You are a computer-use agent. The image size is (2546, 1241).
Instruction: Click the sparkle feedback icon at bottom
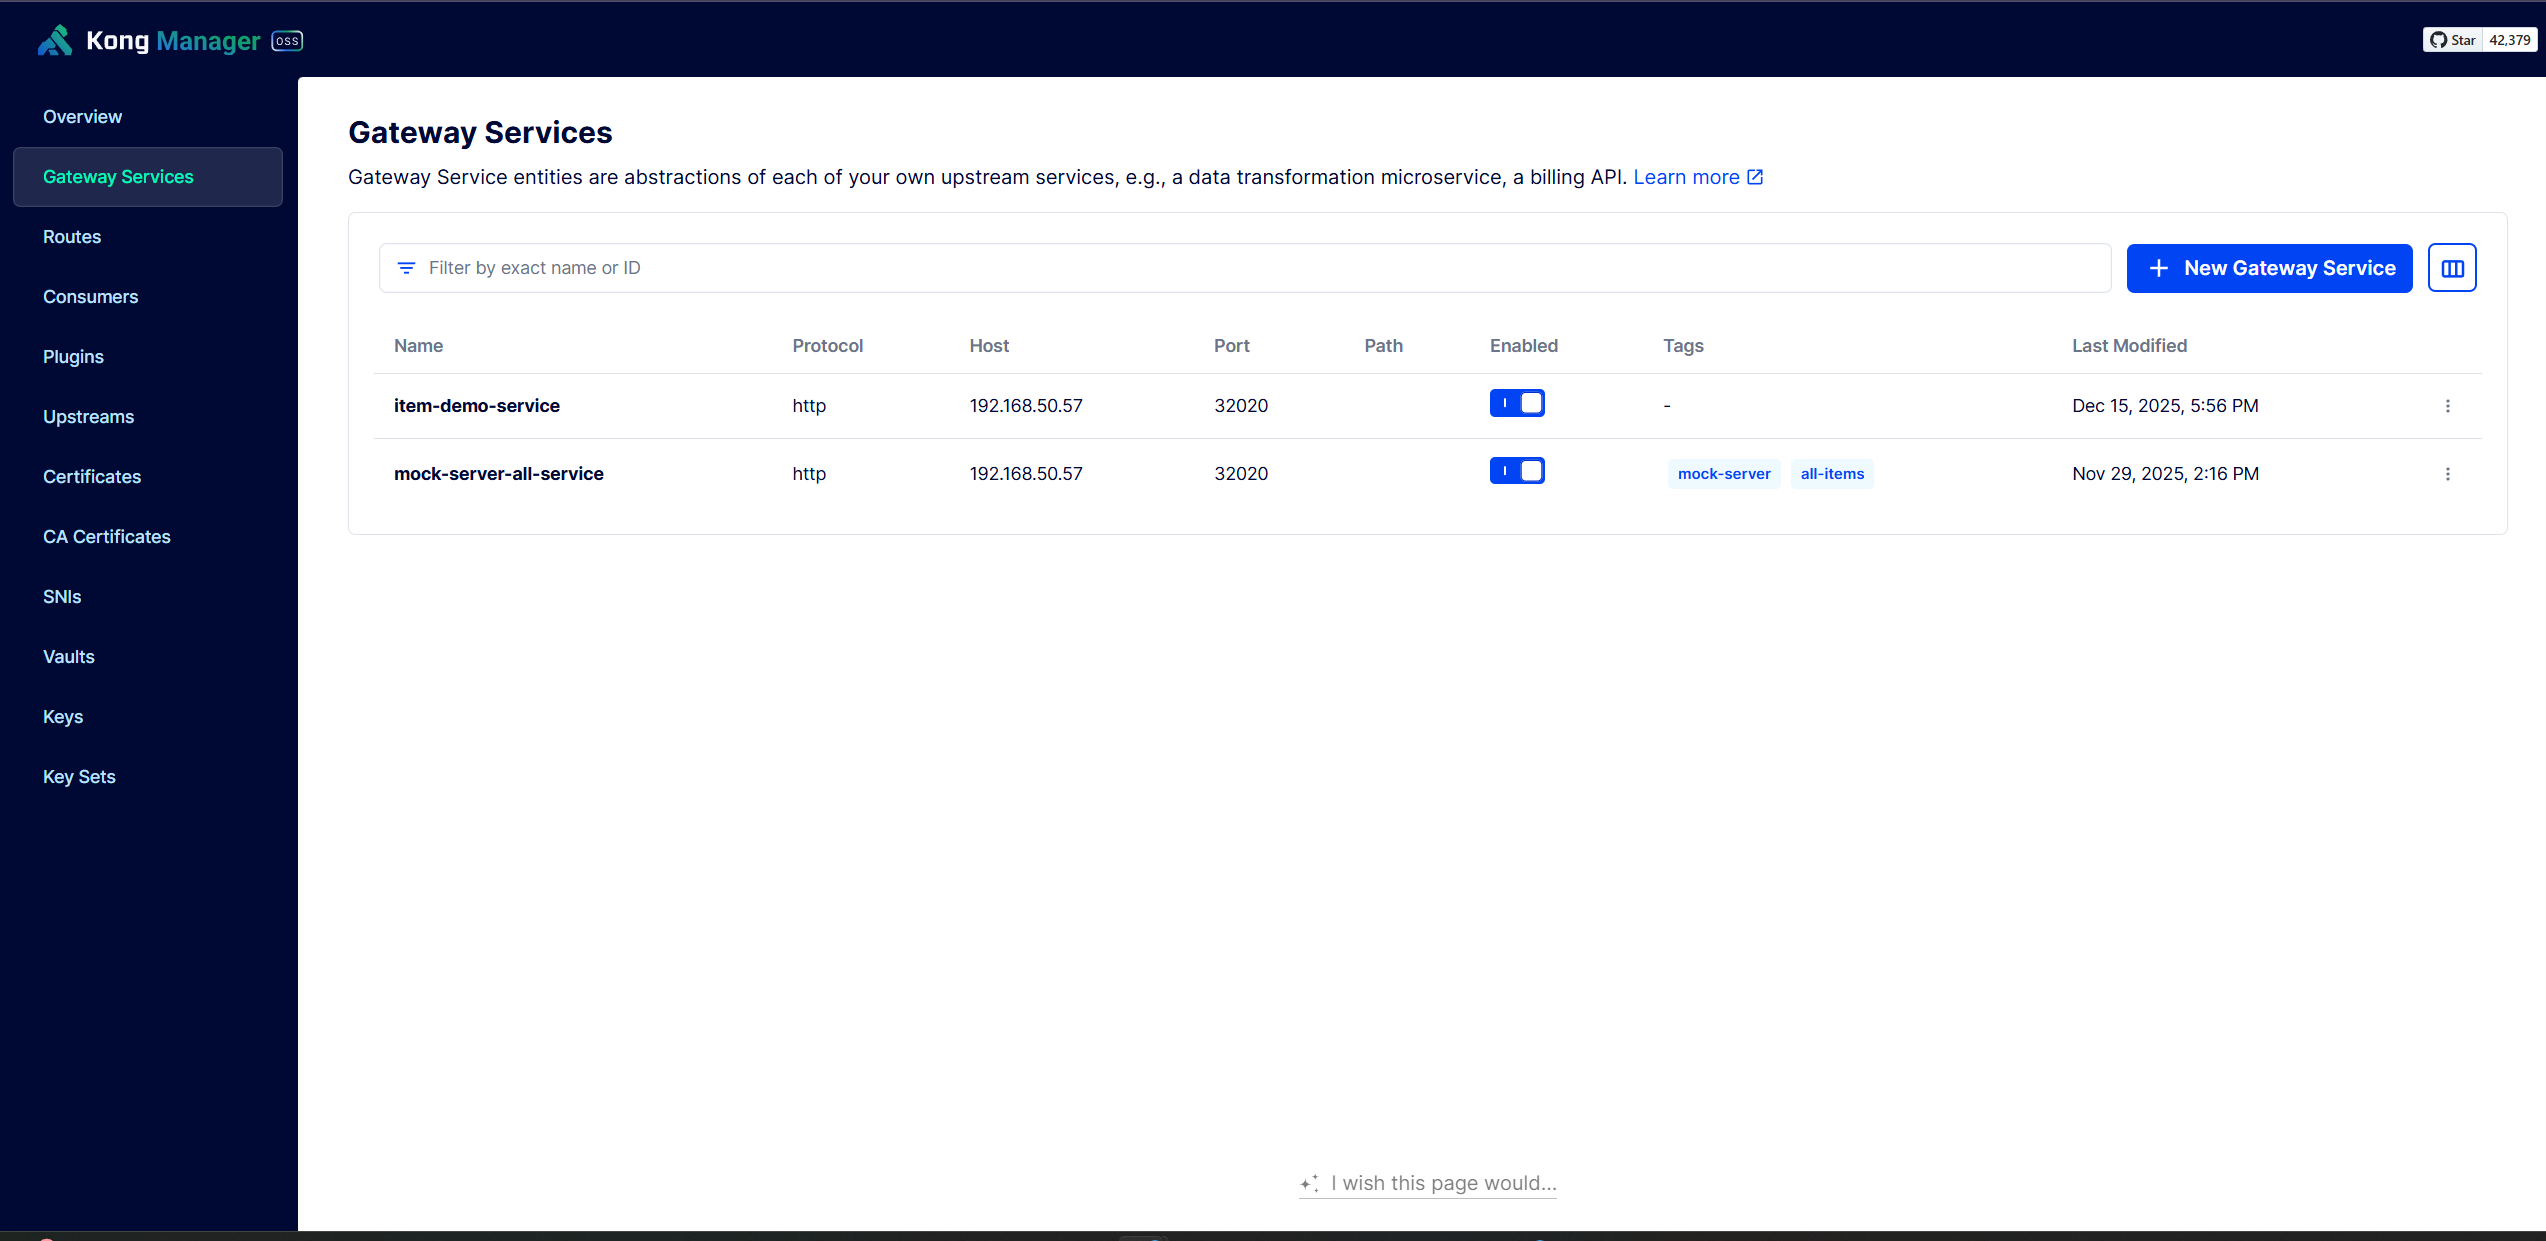tap(1309, 1184)
